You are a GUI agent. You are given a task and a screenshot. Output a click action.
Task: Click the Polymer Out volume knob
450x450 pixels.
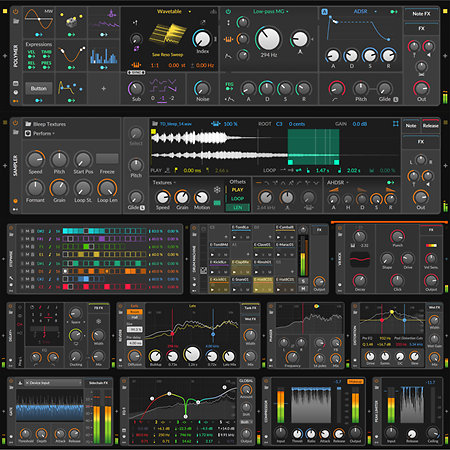pos(421,89)
